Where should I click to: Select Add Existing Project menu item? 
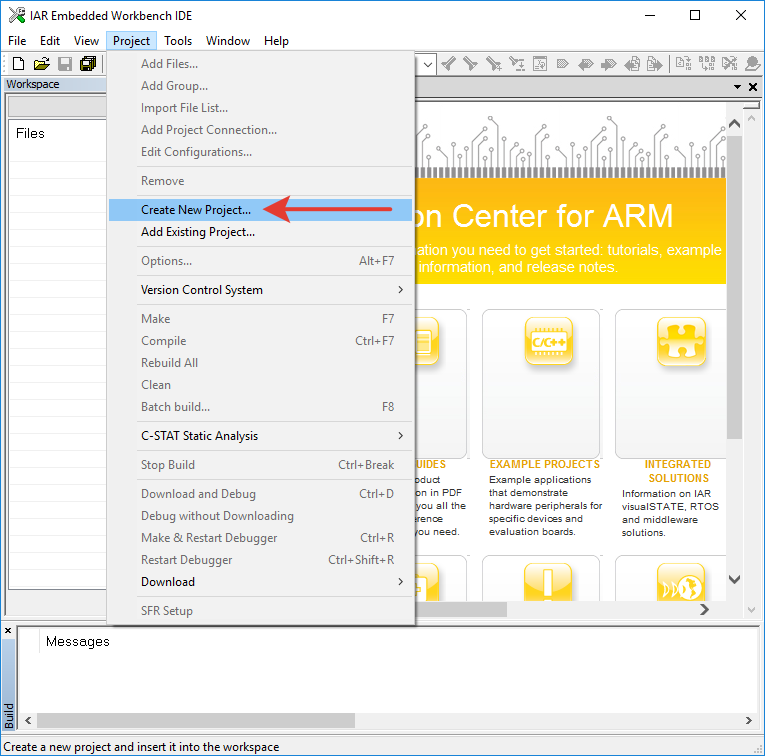[x=198, y=232]
